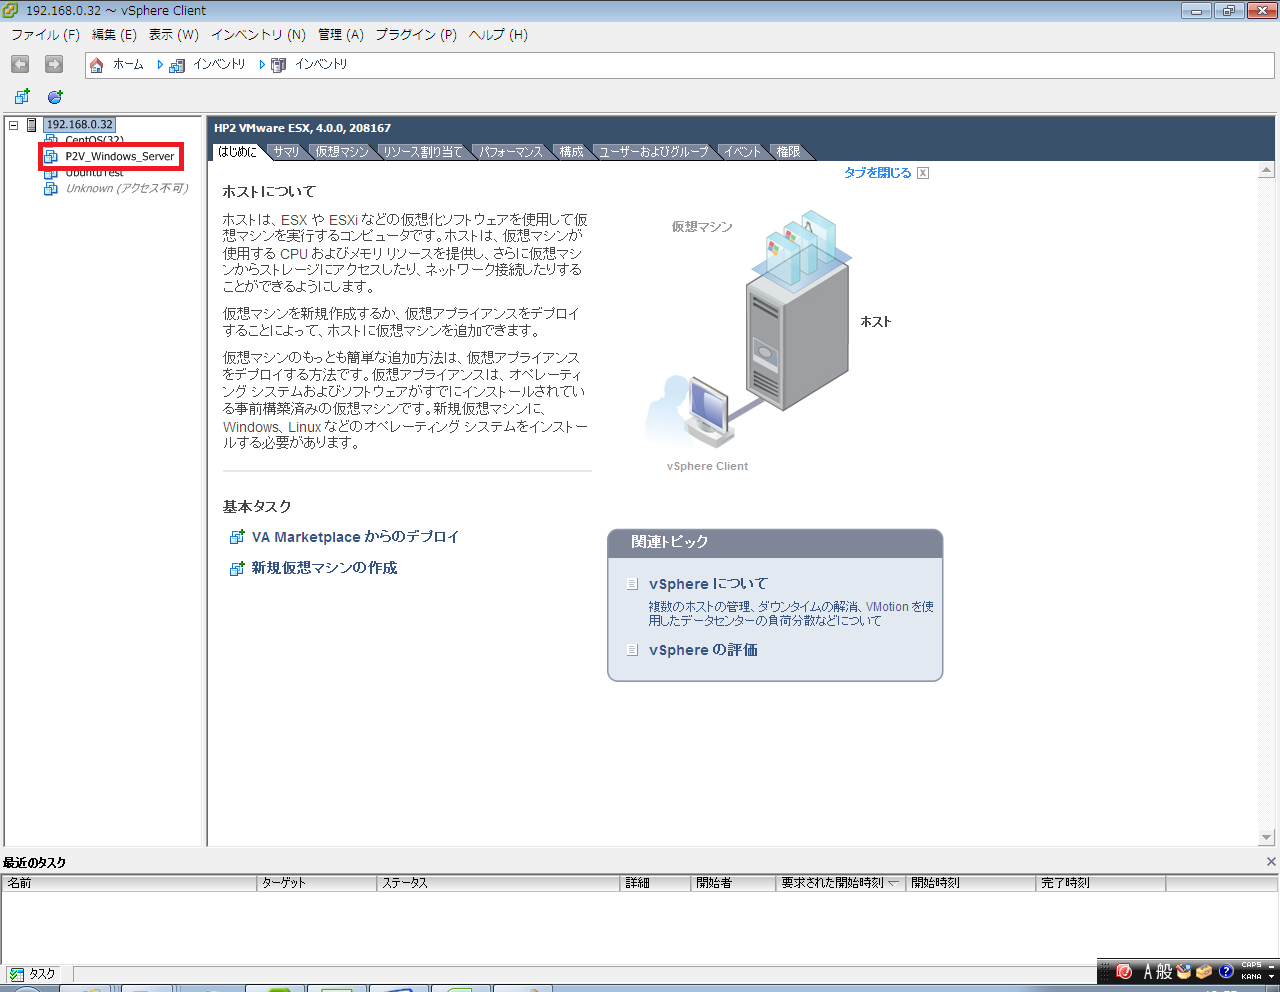Expand breadcrumb arrow before first インベントリ

160,64
